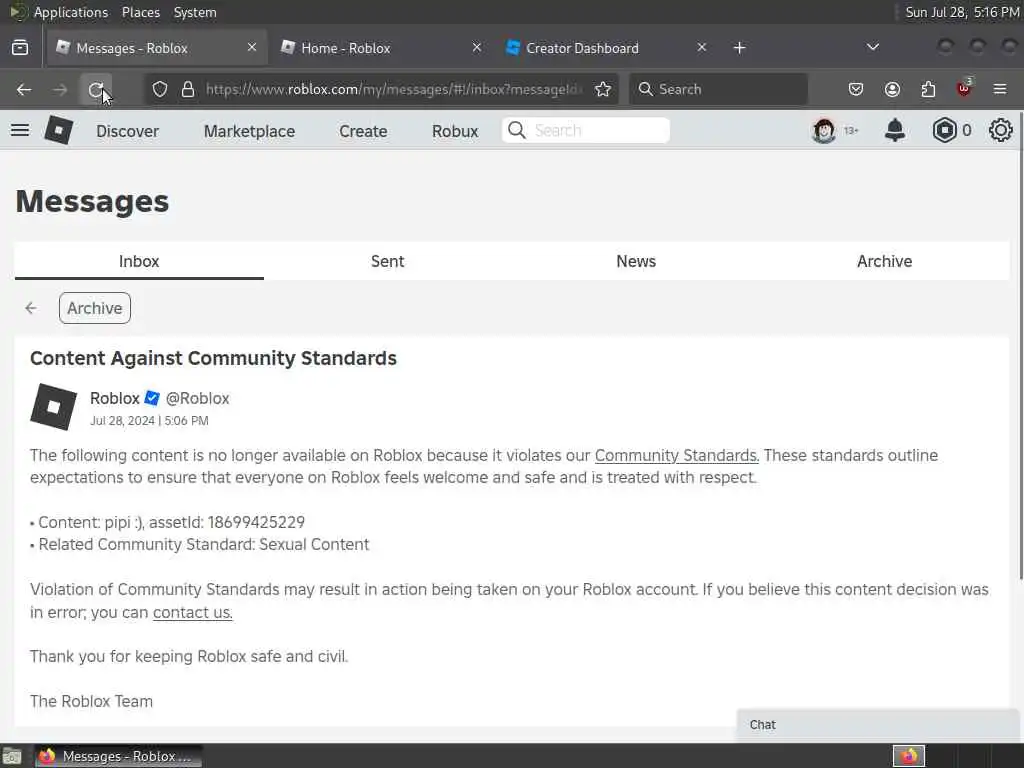Click the Roblox sender avatar thumbnail
Viewport: 1024px width, 768px height.
click(x=54, y=407)
